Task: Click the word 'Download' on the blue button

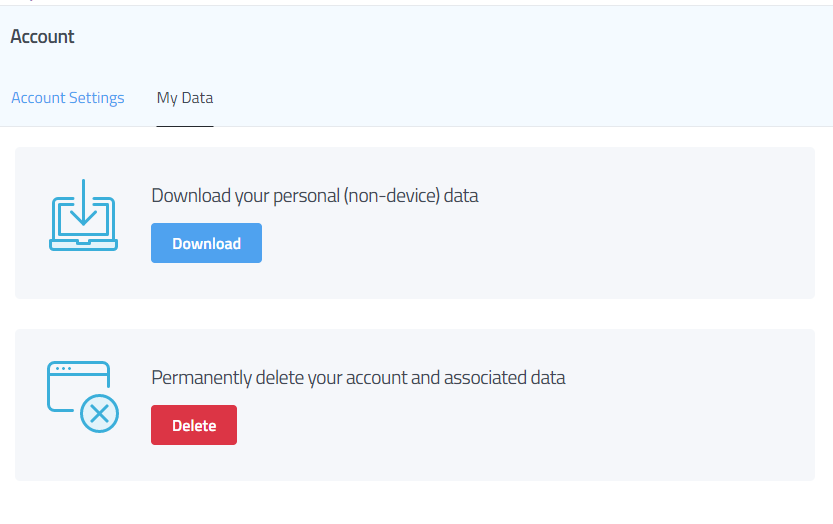Action: click(x=206, y=243)
